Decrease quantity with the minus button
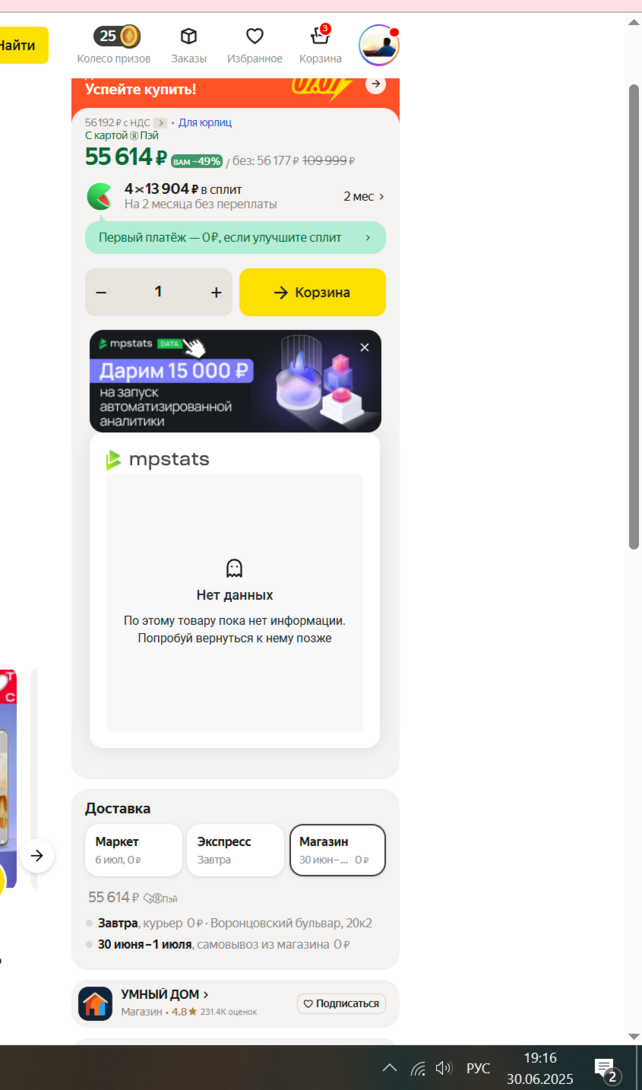This screenshot has width=642, height=1090. tap(101, 293)
